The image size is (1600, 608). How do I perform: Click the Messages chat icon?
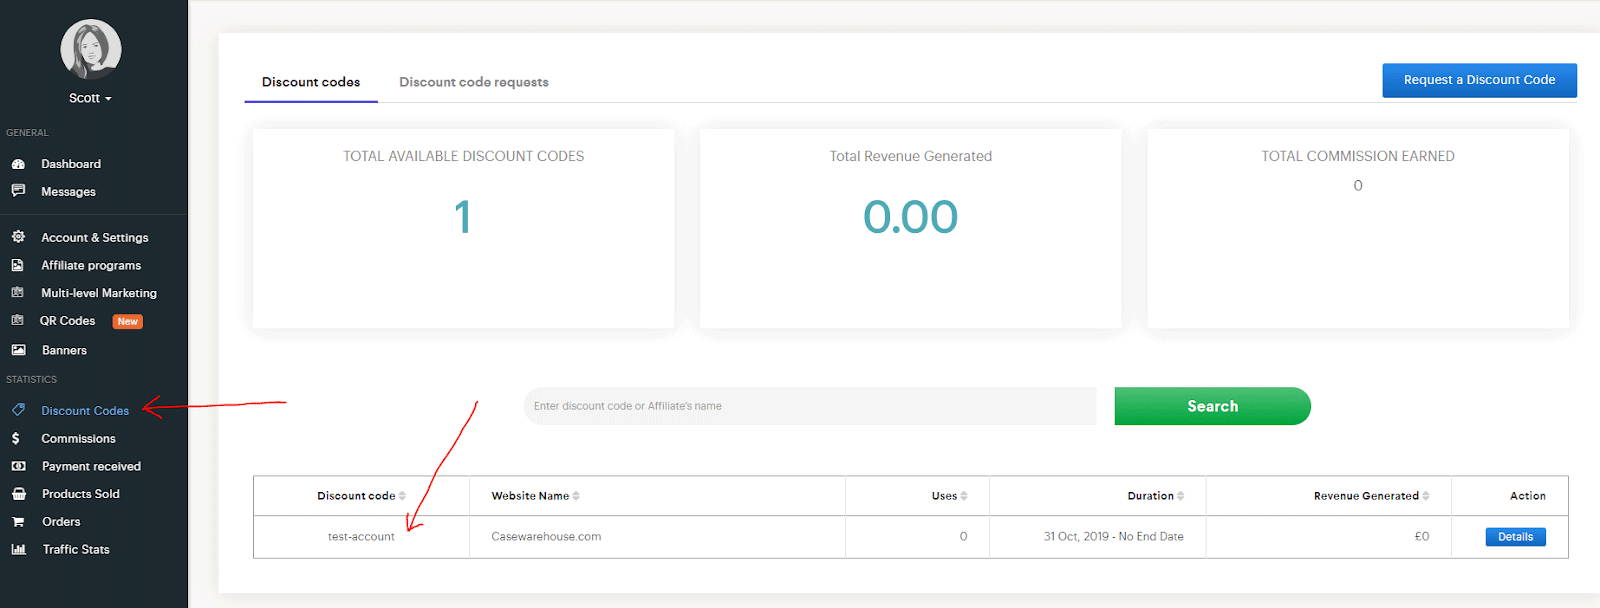tap(18, 191)
